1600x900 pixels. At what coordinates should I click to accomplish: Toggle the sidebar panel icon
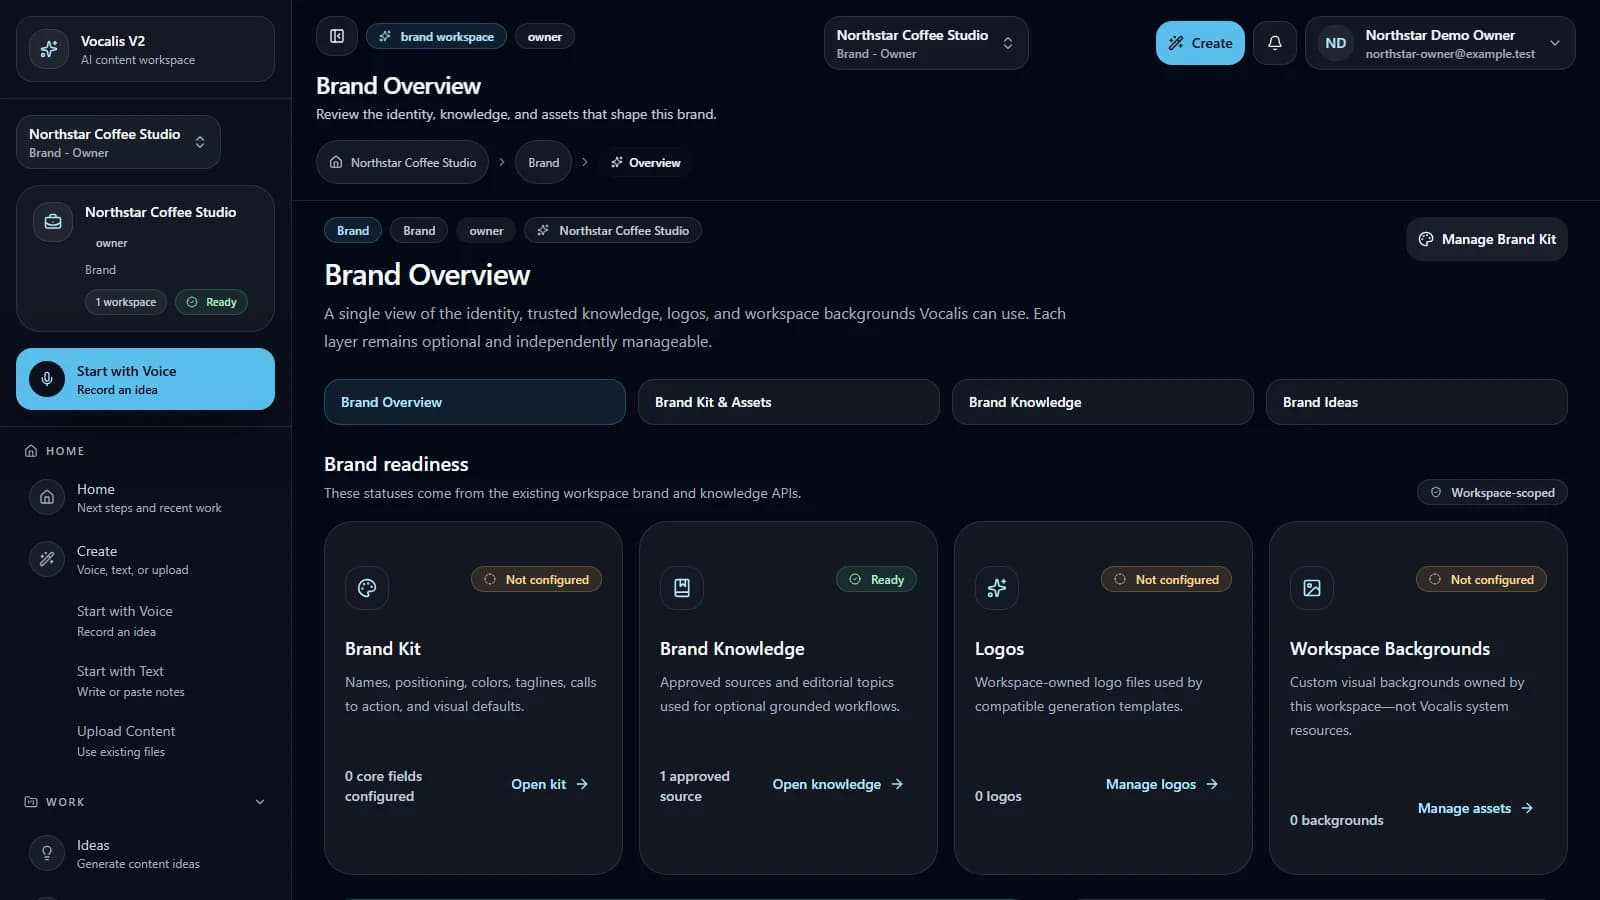coord(337,36)
